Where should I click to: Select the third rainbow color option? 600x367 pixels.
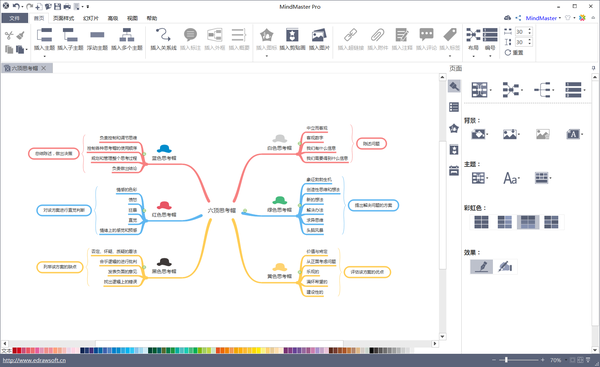[528, 222]
